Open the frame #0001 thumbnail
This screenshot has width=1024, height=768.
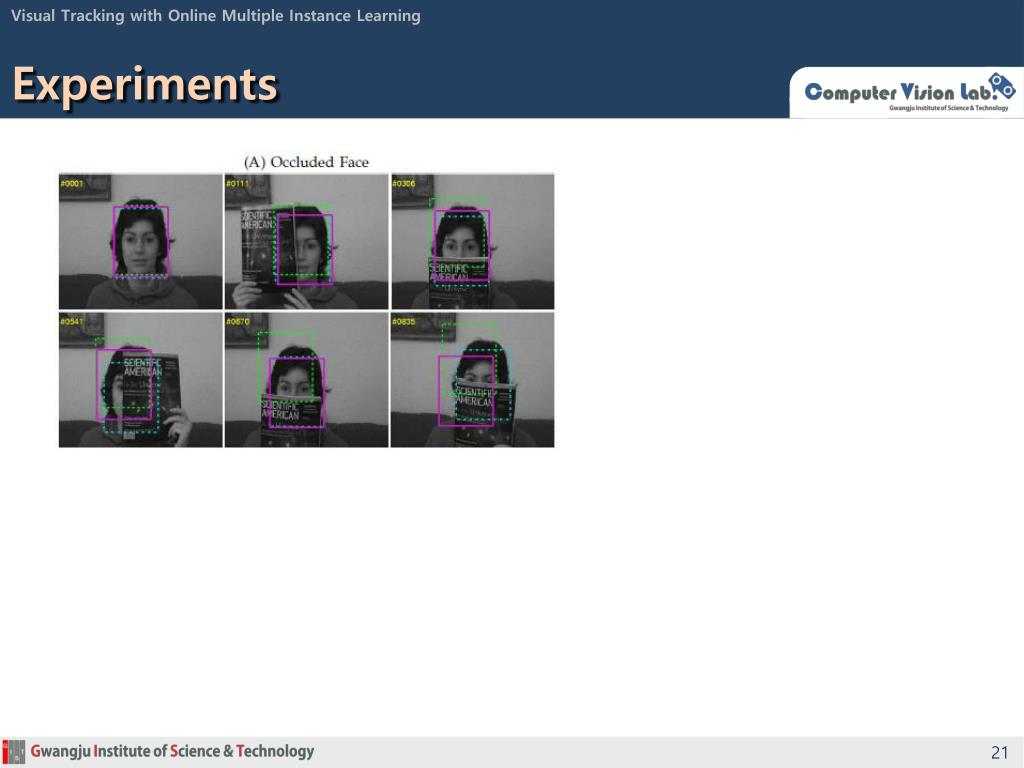click(140, 242)
